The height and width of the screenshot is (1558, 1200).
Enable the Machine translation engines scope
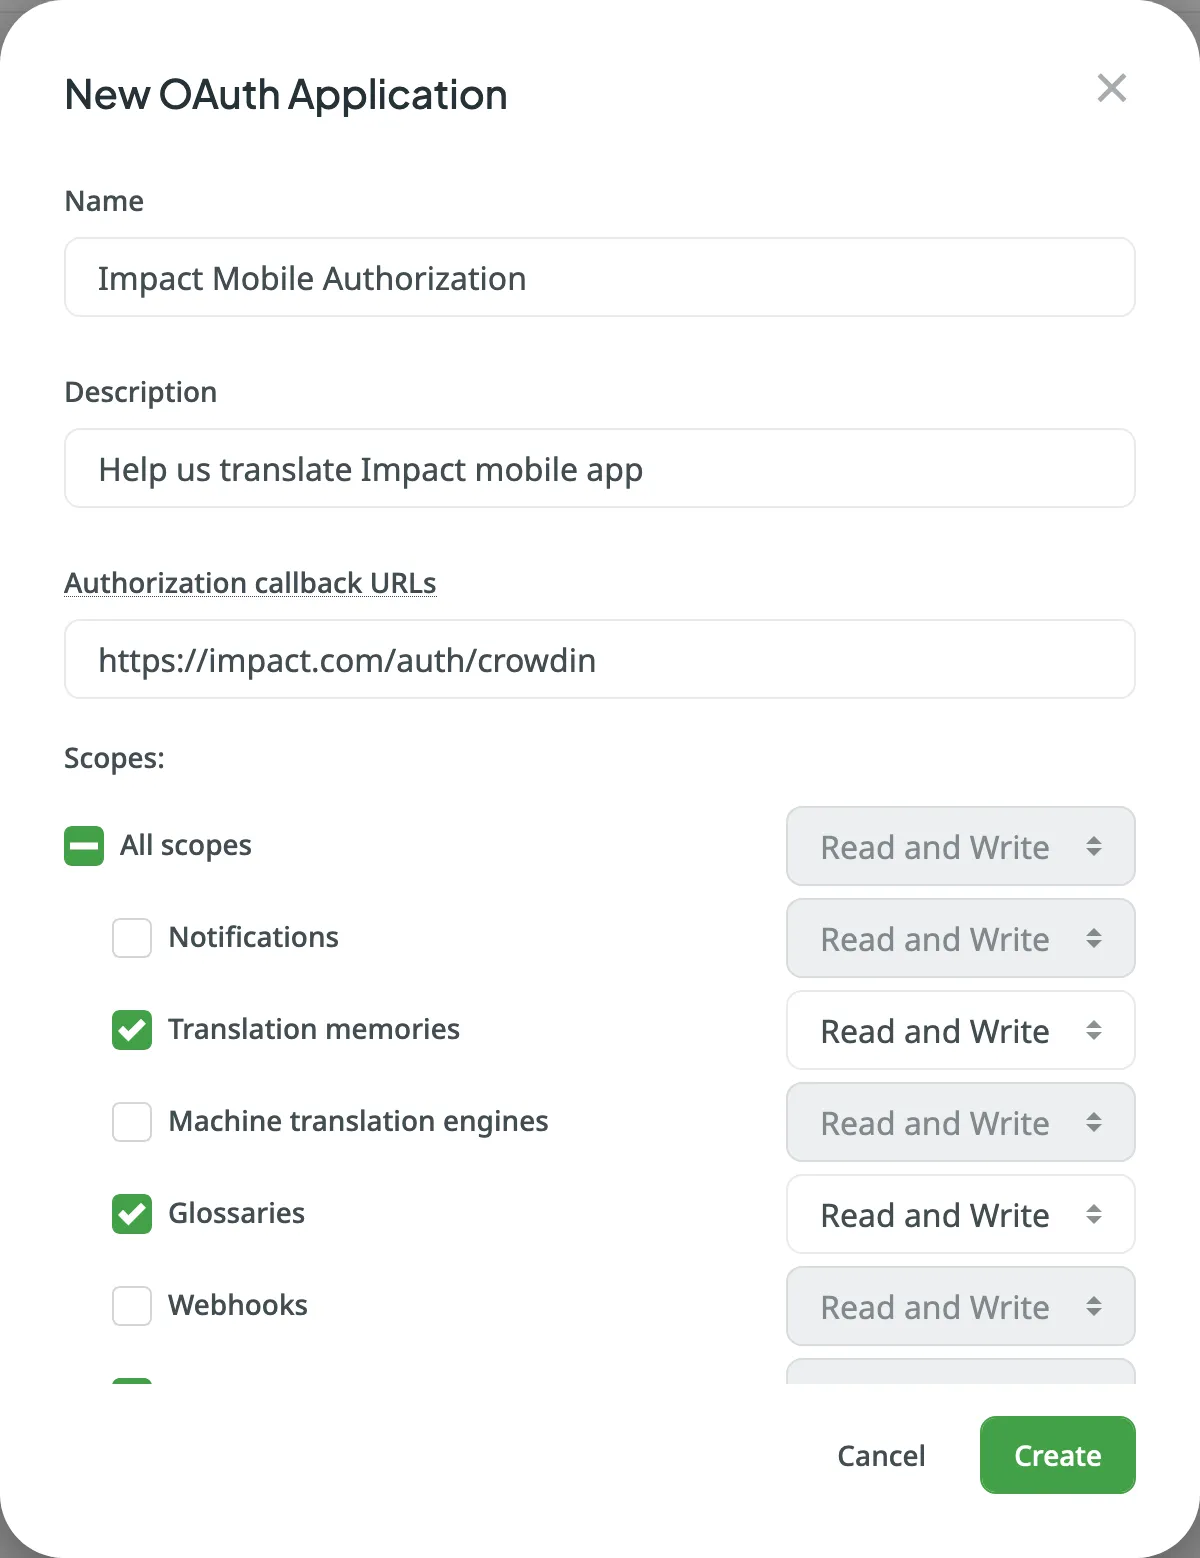131,1122
